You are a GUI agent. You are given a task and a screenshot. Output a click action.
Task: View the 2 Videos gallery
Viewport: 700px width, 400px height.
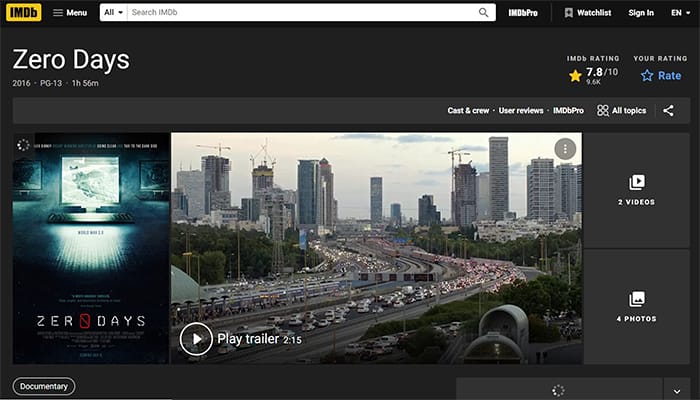point(636,190)
